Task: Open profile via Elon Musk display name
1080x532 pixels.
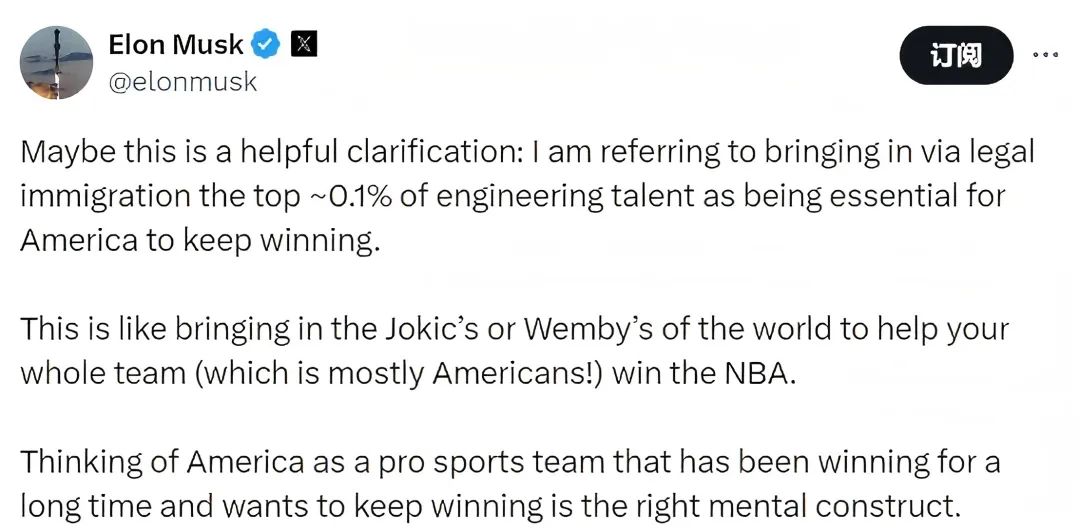Action: (176, 45)
